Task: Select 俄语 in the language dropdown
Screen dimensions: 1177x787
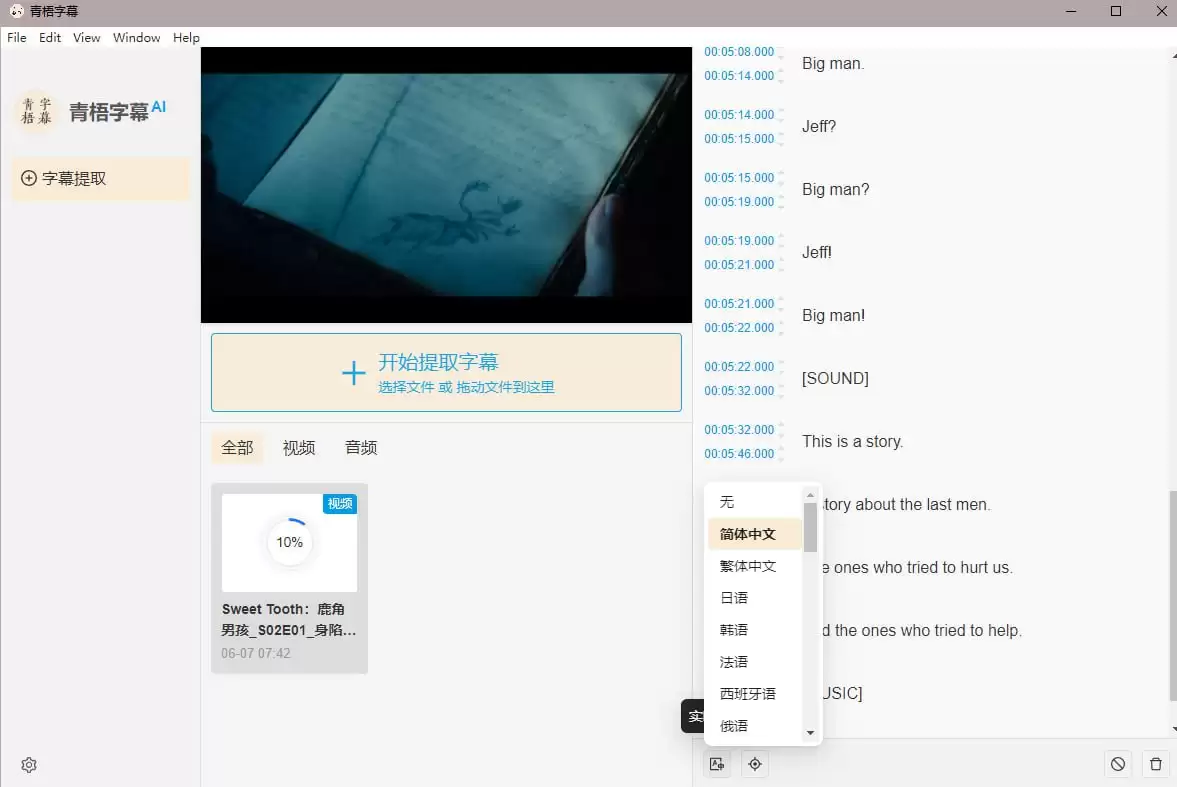Action: pos(732,725)
